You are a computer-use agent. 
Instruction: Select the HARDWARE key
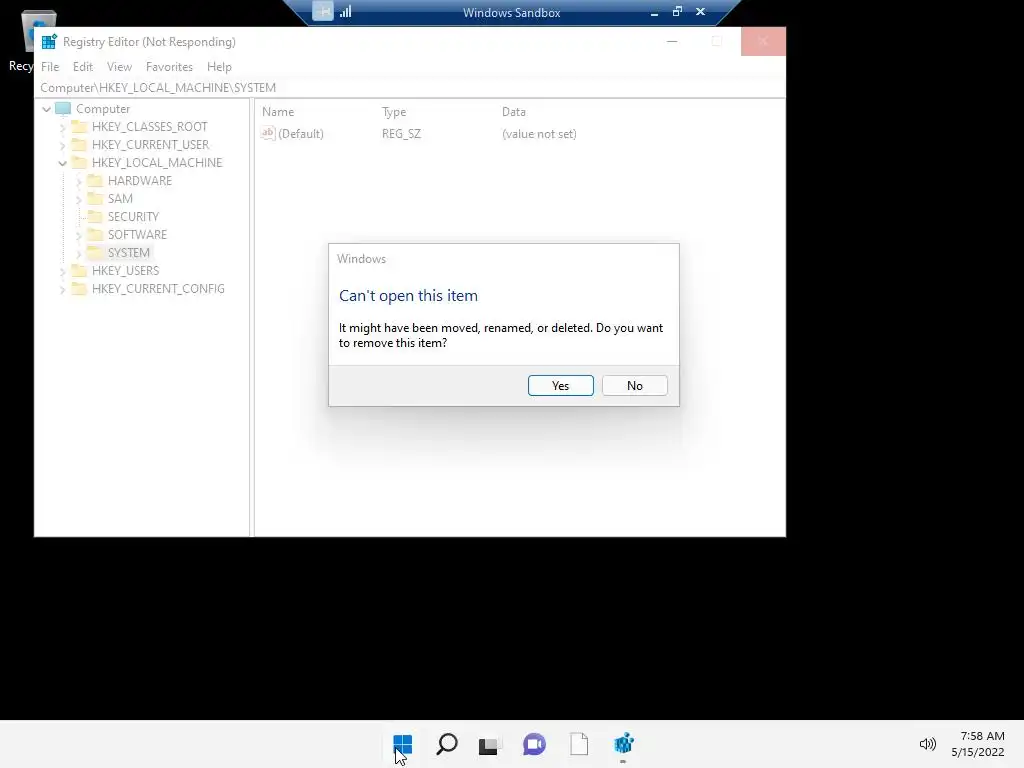pos(140,180)
